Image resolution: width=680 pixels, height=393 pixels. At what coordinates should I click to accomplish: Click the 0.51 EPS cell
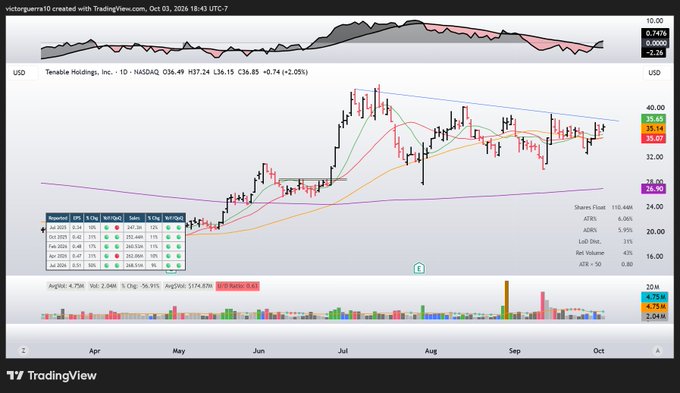[x=77, y=265]
